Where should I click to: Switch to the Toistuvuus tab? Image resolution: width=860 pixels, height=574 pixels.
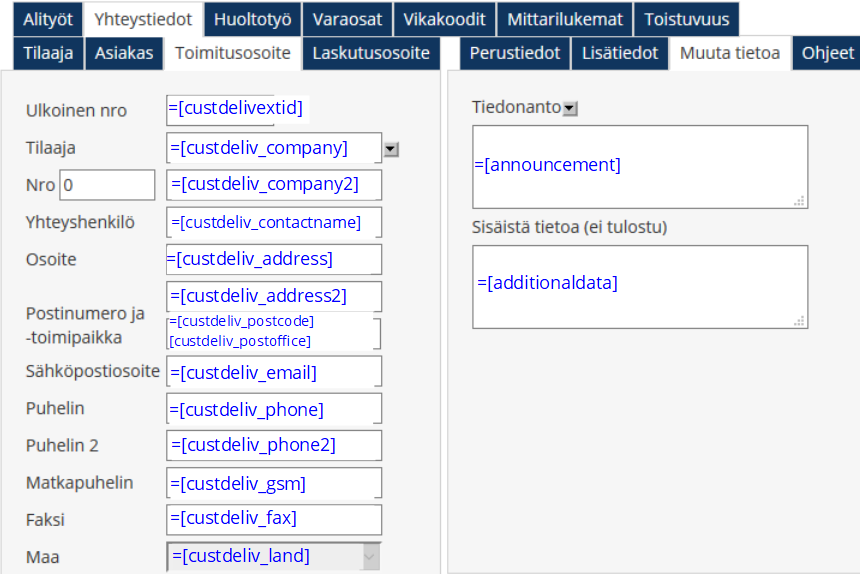click(686, 19)
